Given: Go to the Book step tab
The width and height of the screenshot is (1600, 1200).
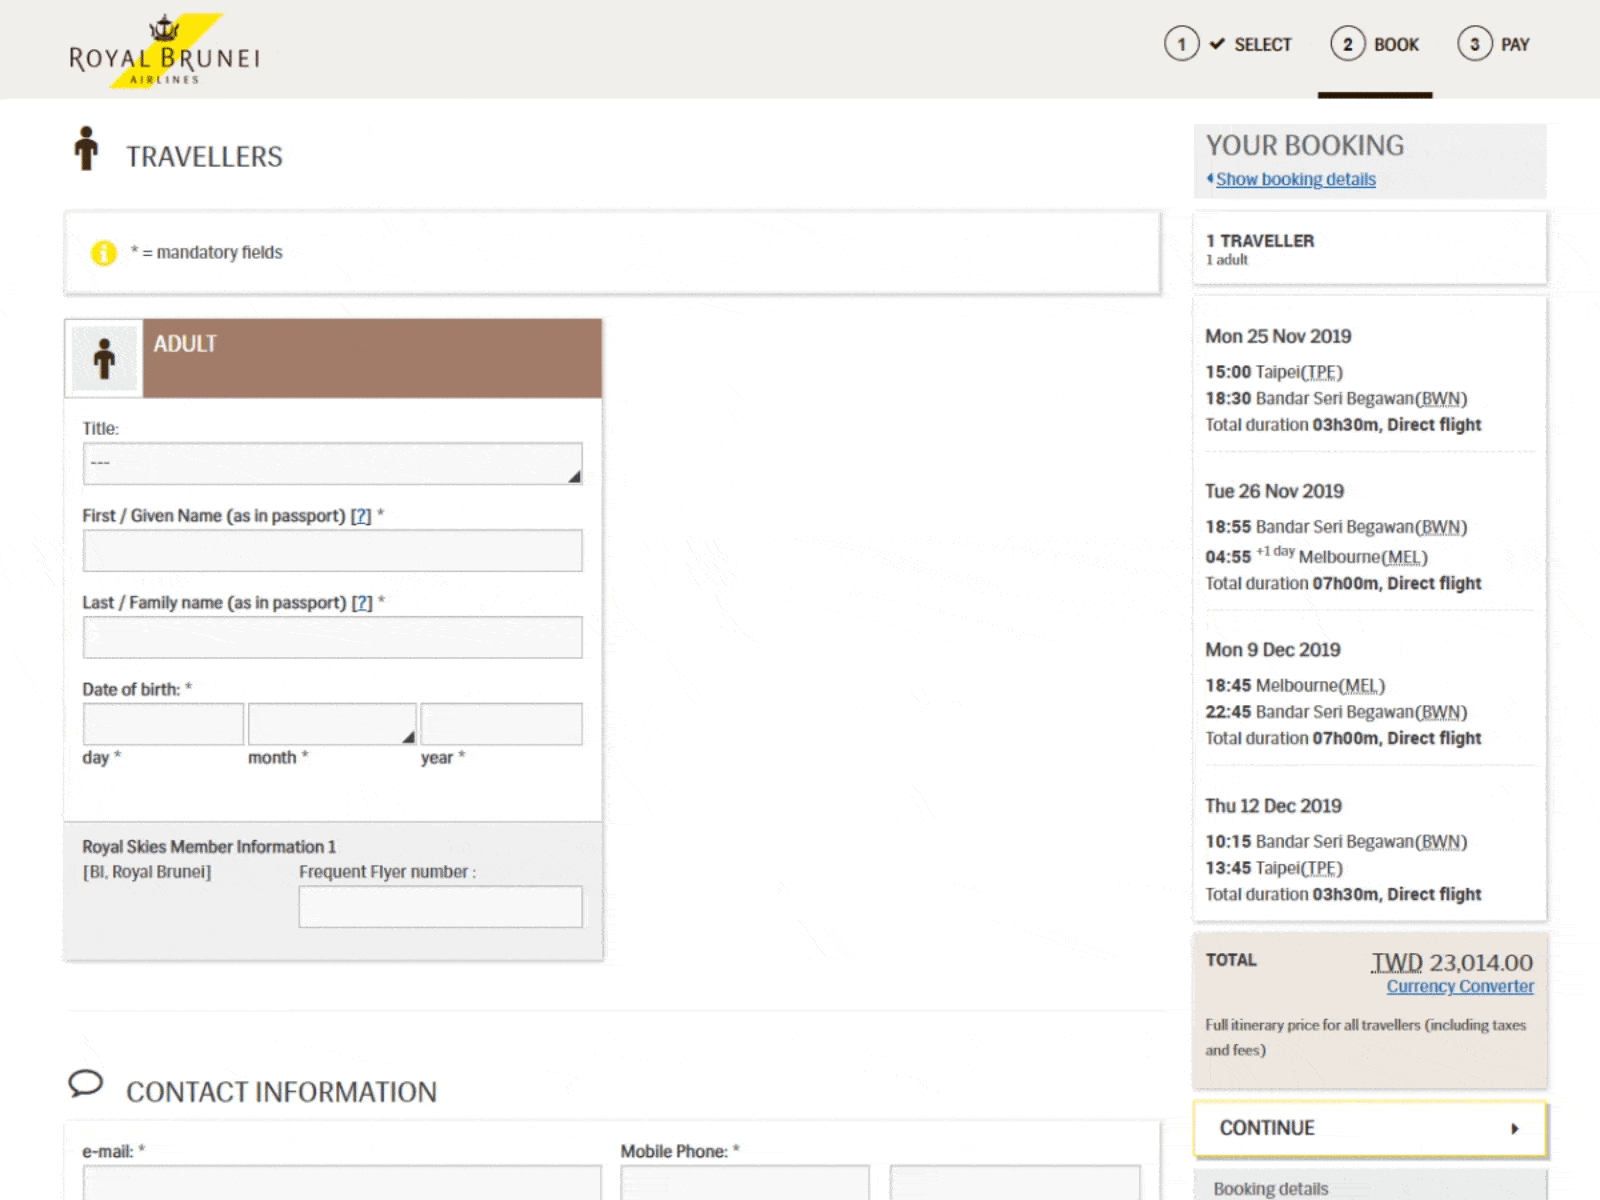Looking at the screenshot, I should click(x=1395, y=45).
